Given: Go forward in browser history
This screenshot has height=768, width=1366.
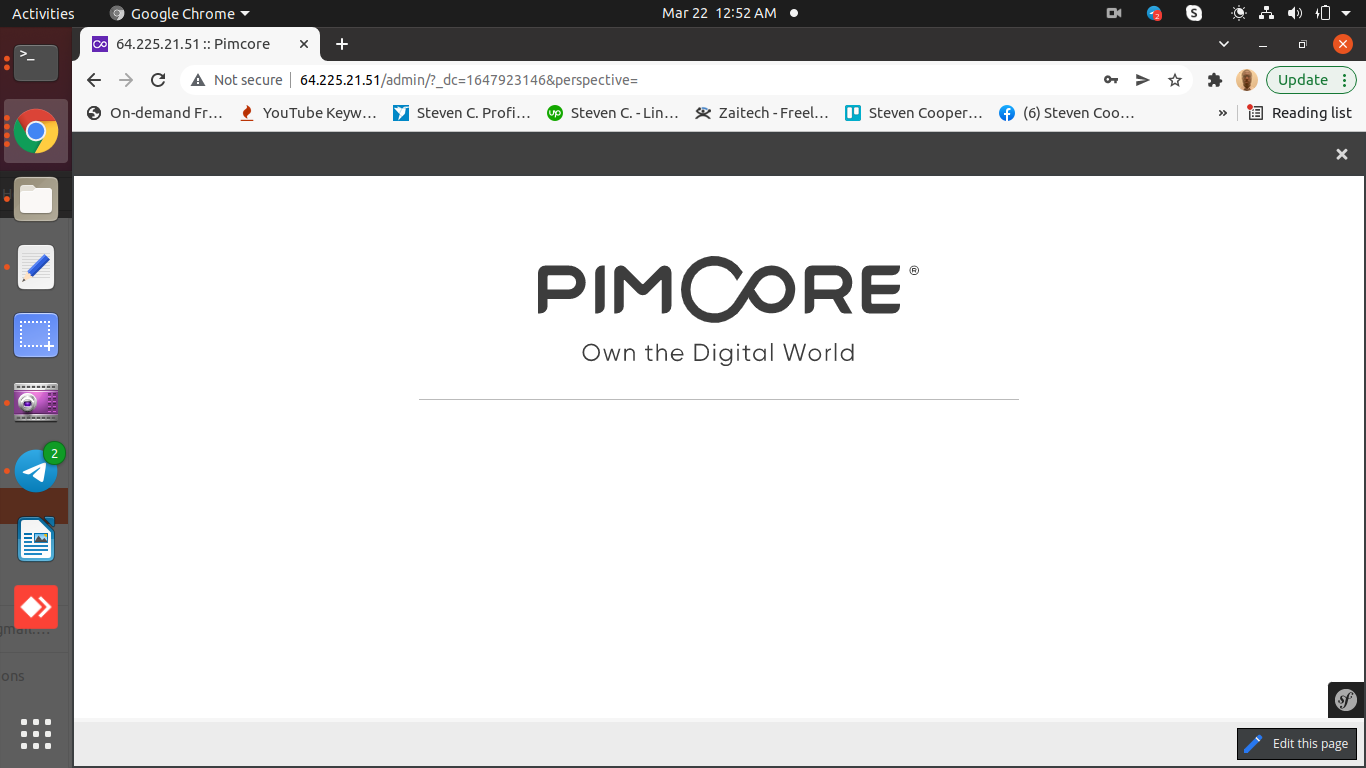Looking at the screenshot, I should pyautogui.click(x=126, y=80).
